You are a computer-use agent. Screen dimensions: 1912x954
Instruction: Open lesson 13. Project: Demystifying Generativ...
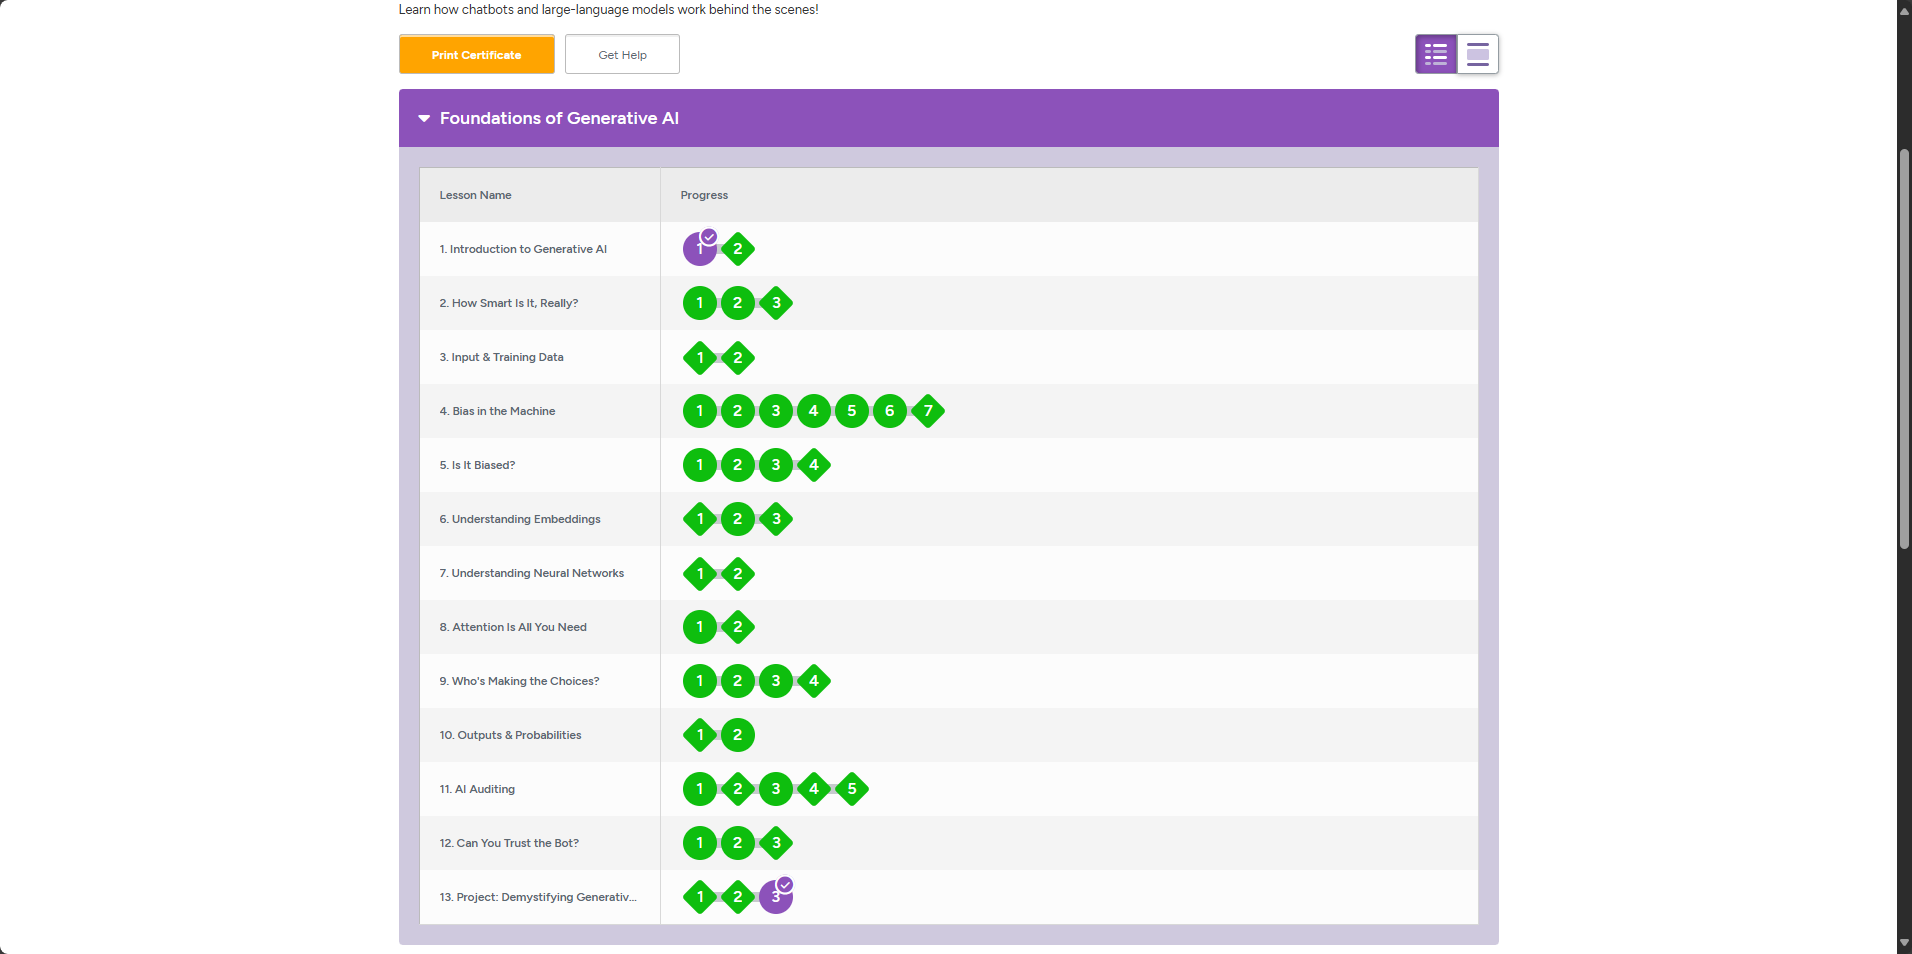tap(538, 897)
